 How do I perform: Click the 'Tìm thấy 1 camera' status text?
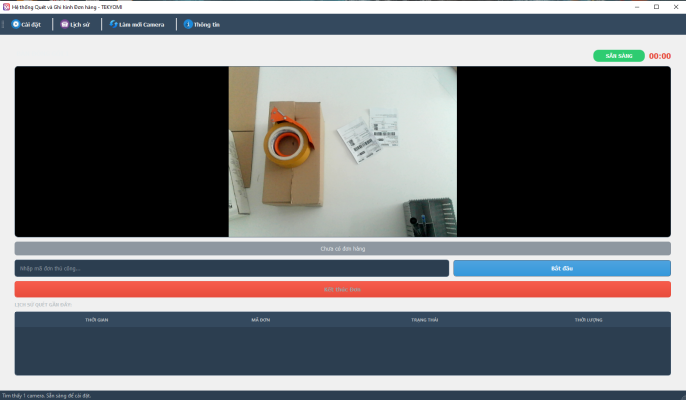click(x=46, y=396)
